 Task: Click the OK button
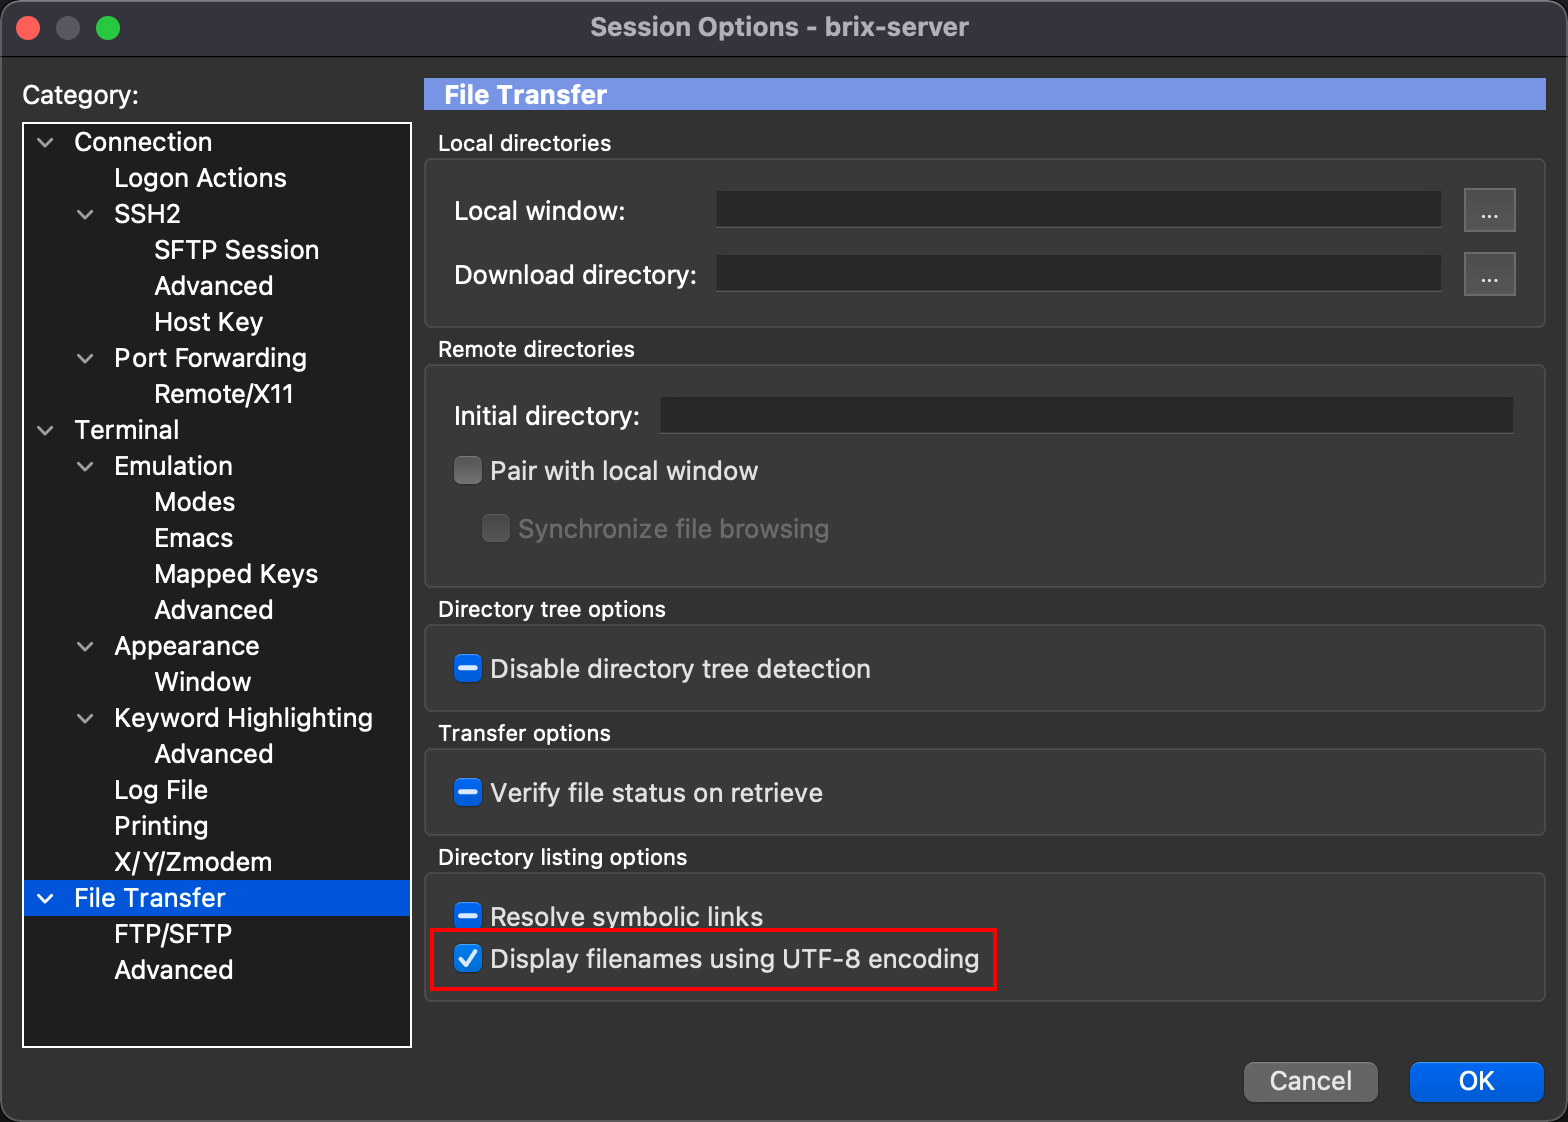pos(1476,1081)
